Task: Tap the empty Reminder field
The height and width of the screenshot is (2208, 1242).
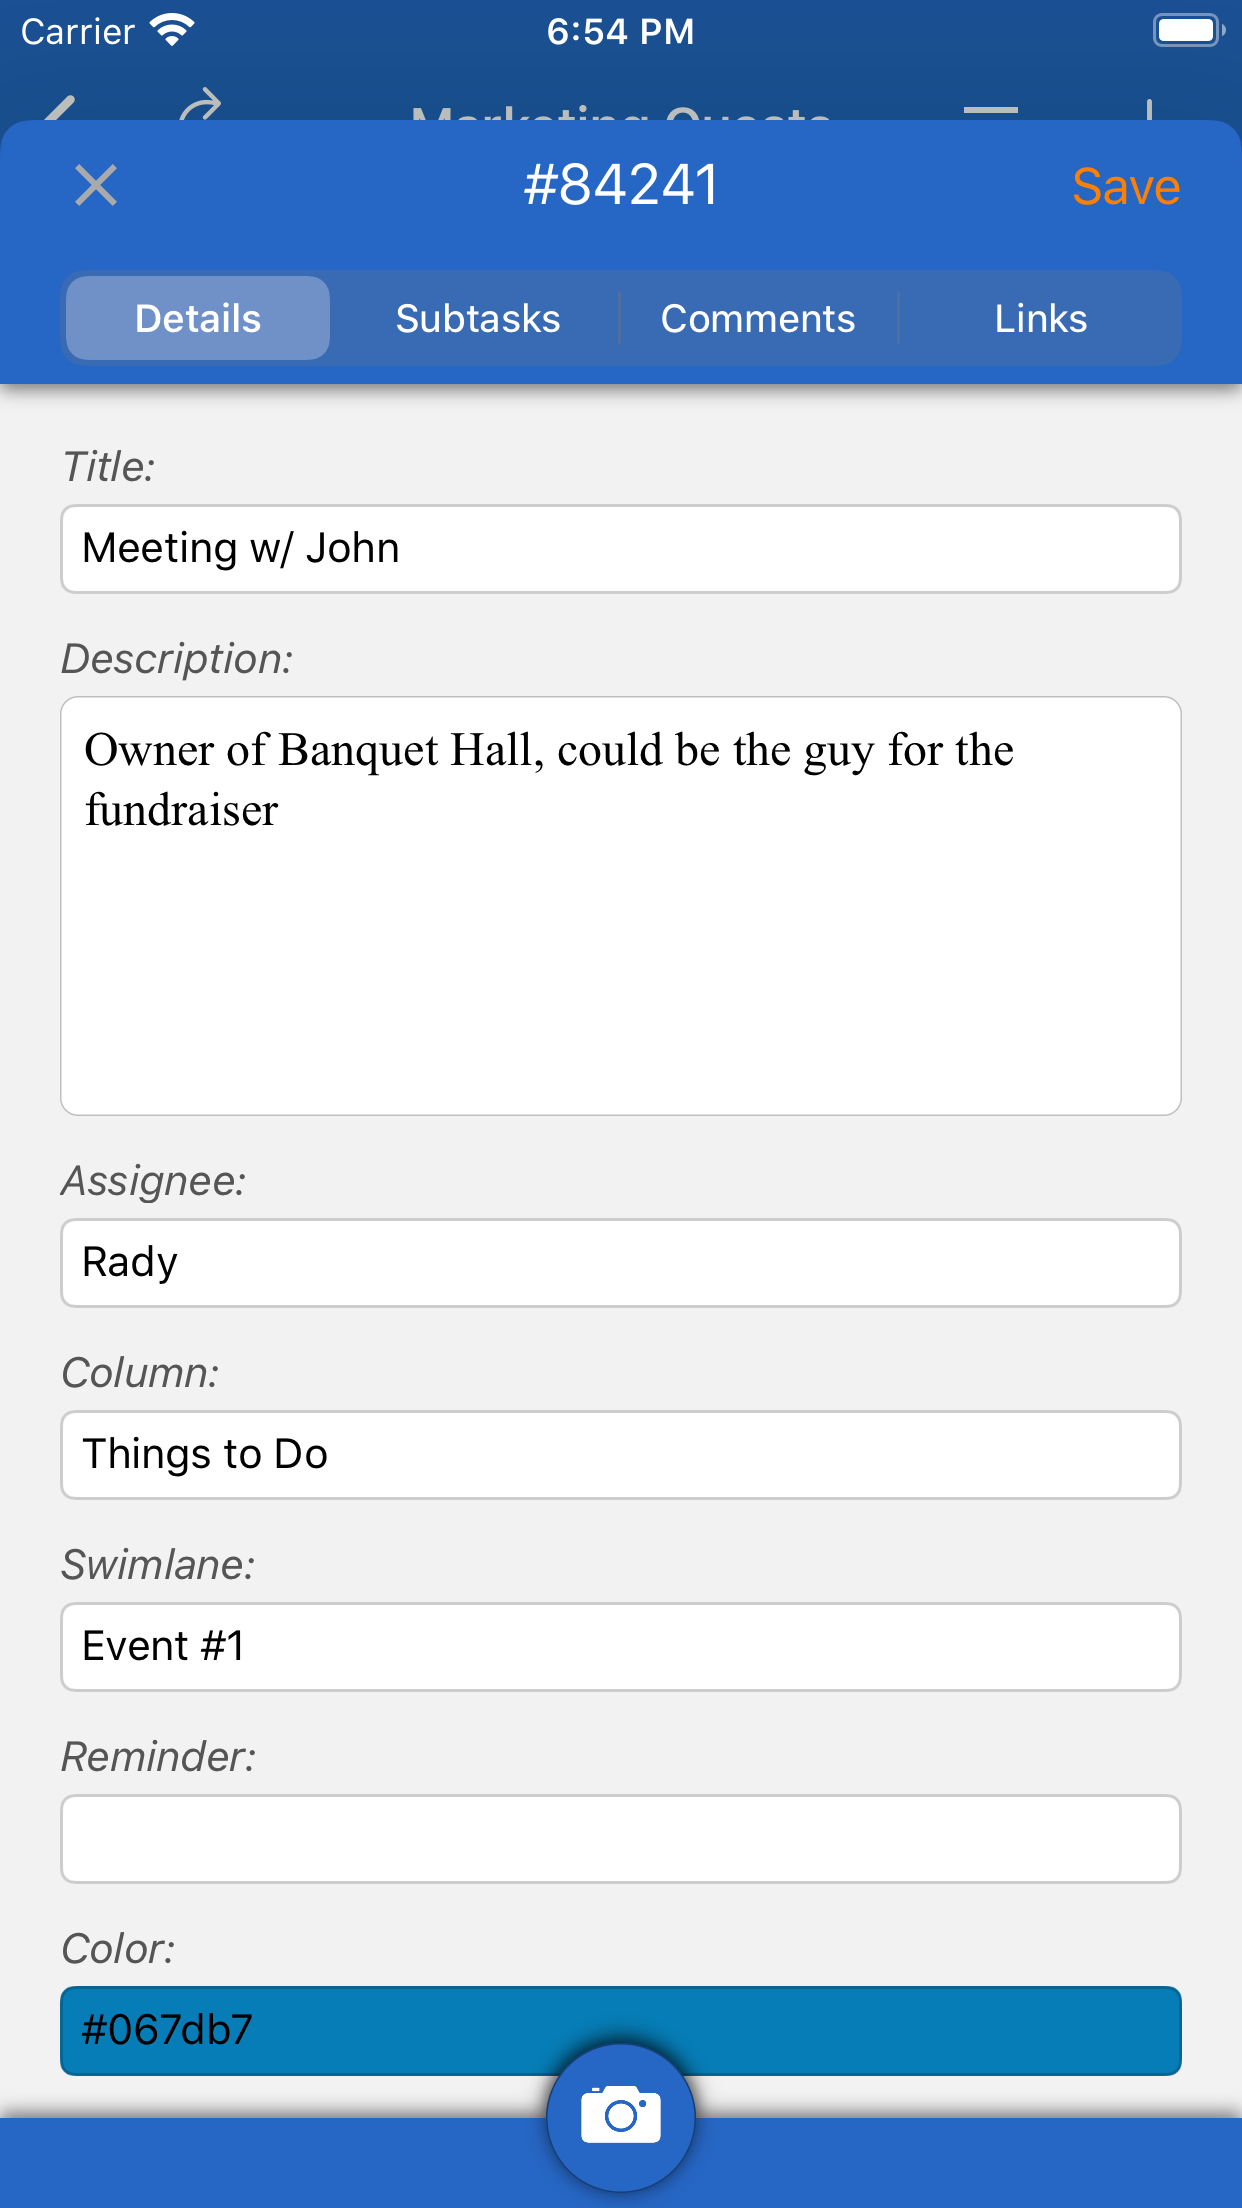Action: [x=620, y=1838]
